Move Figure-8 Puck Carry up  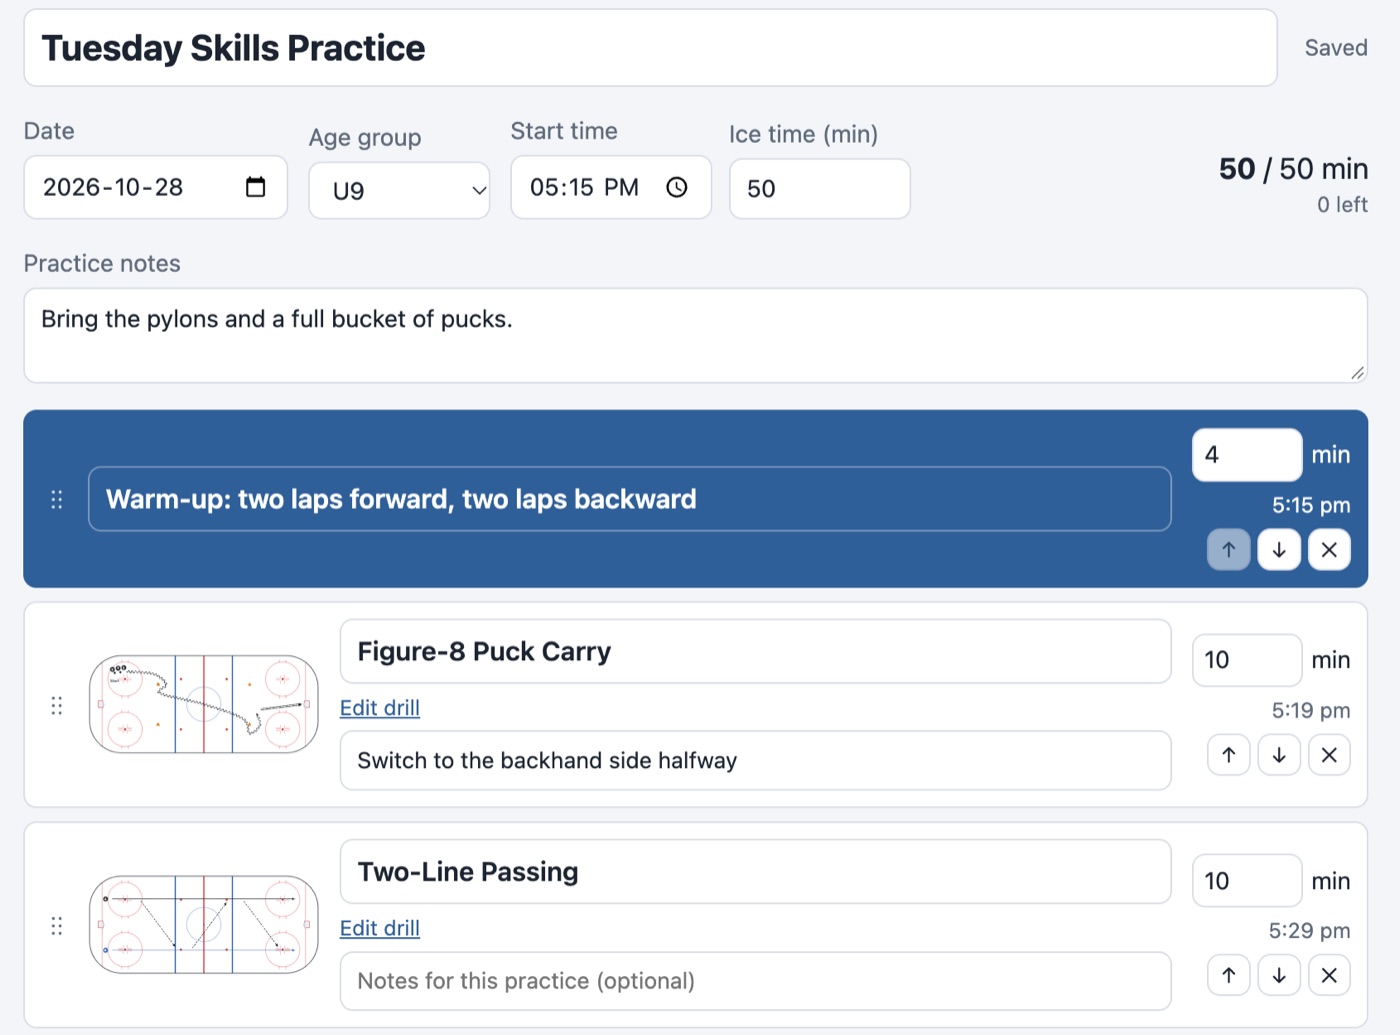pos(1229,755)
